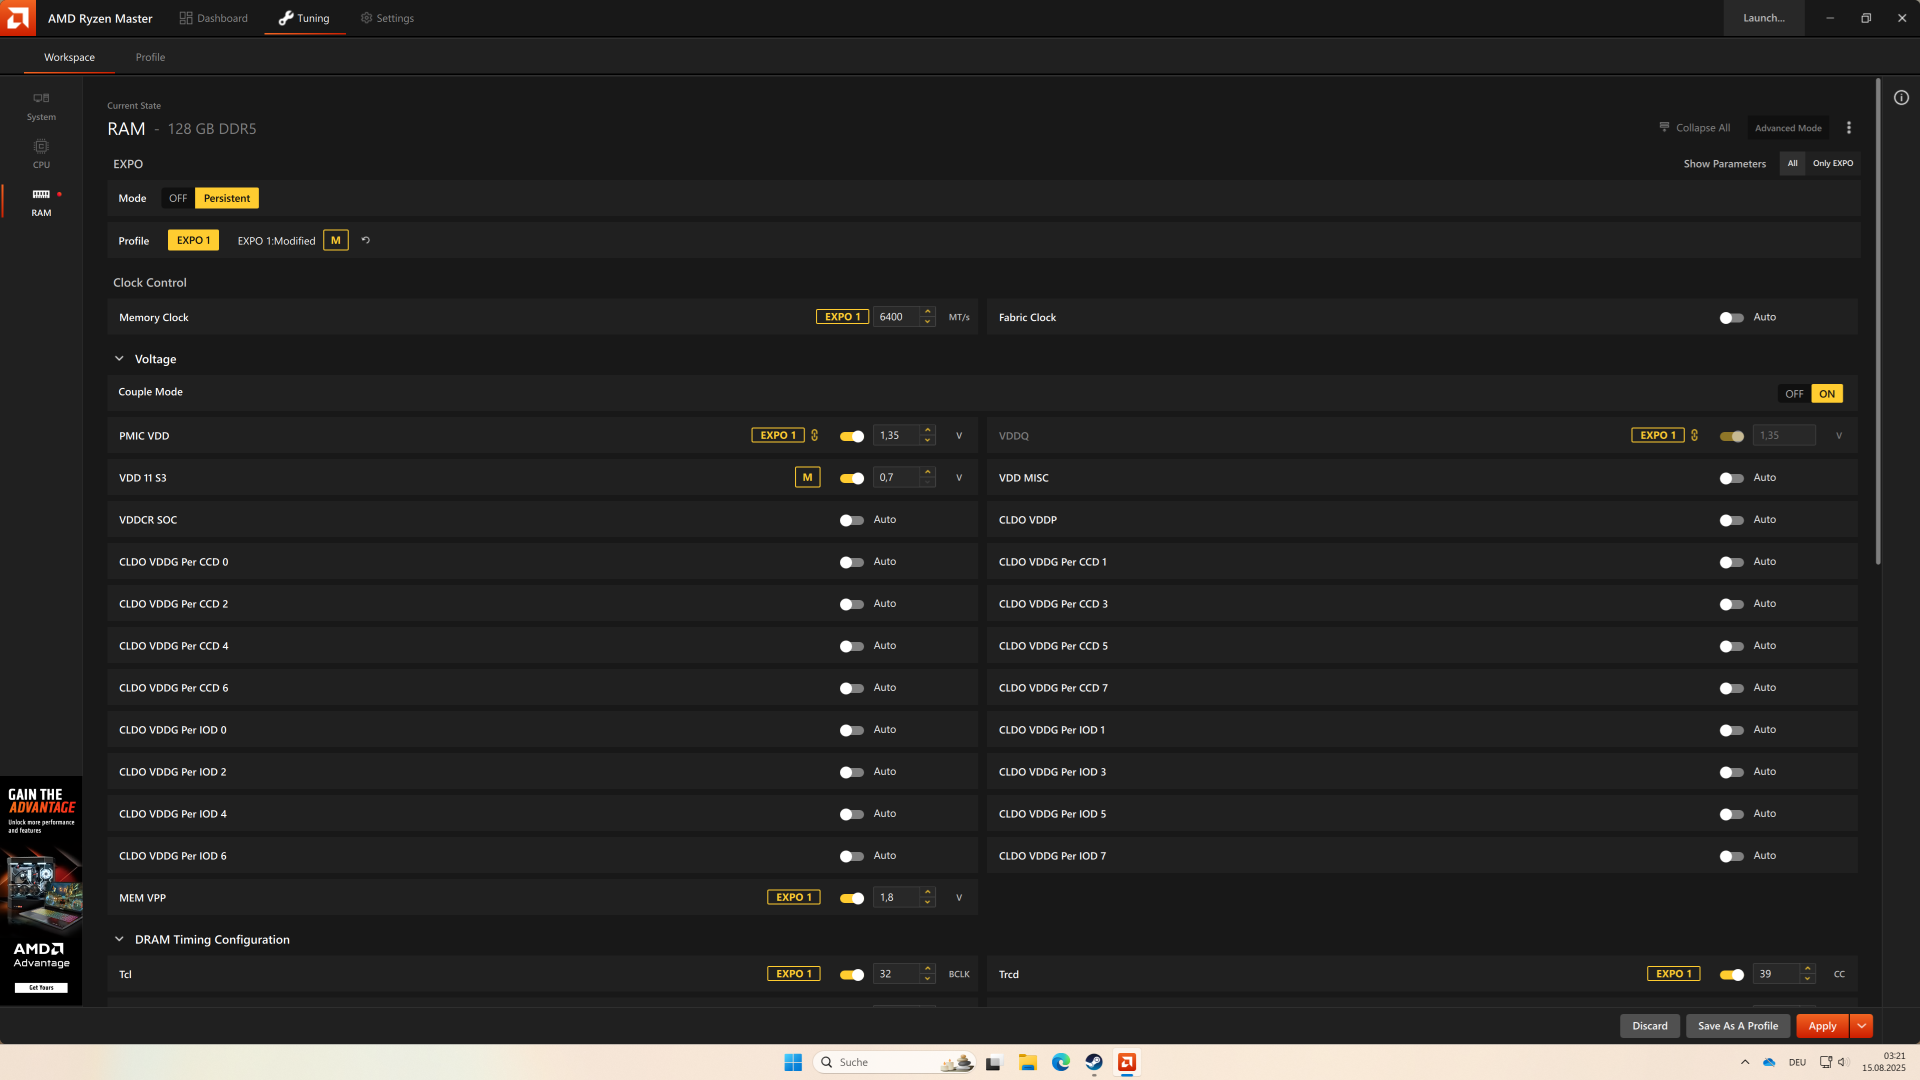Open the CPU section in sidebar
This screenshot has width=1920, height=1080.
[x=41, y=154]
